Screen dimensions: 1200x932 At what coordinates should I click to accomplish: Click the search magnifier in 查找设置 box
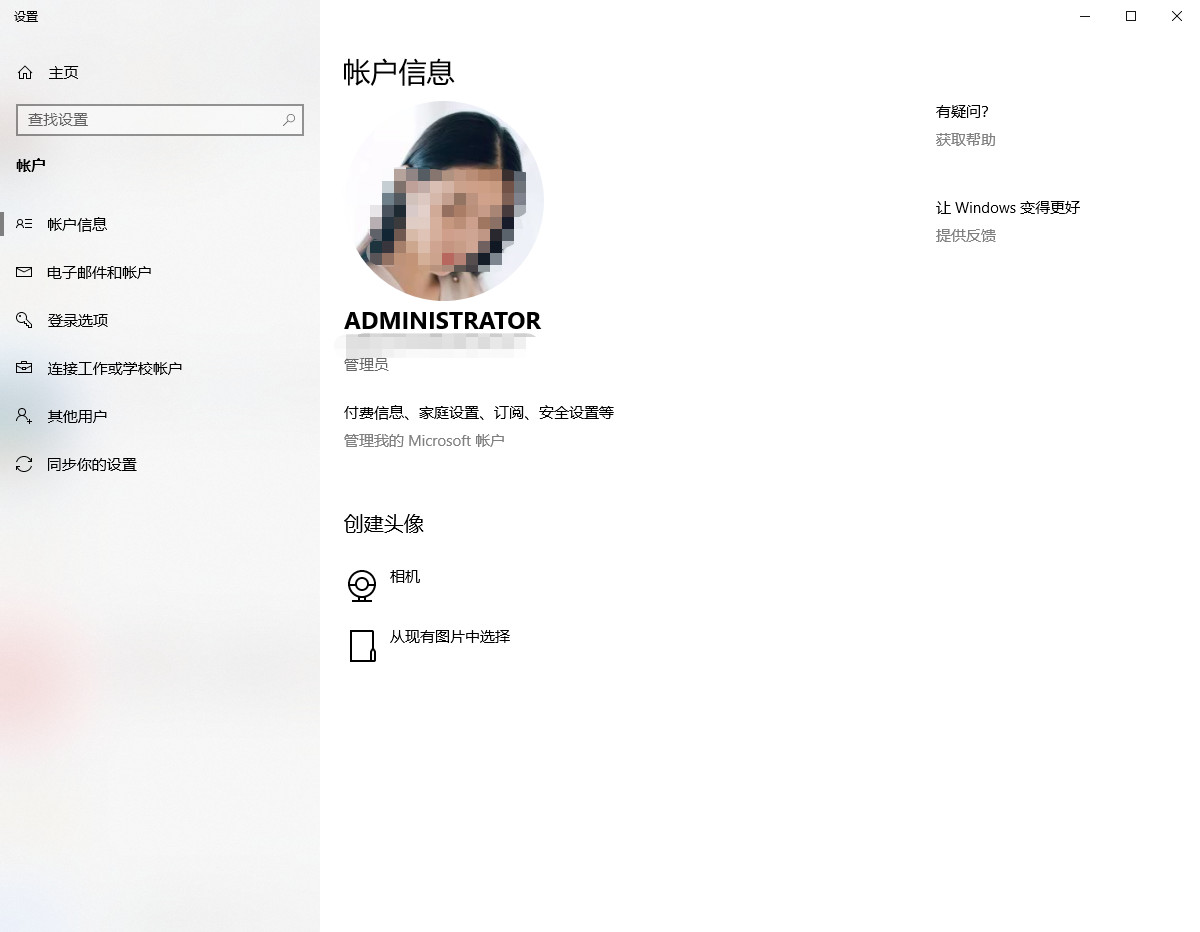[290, 119]
